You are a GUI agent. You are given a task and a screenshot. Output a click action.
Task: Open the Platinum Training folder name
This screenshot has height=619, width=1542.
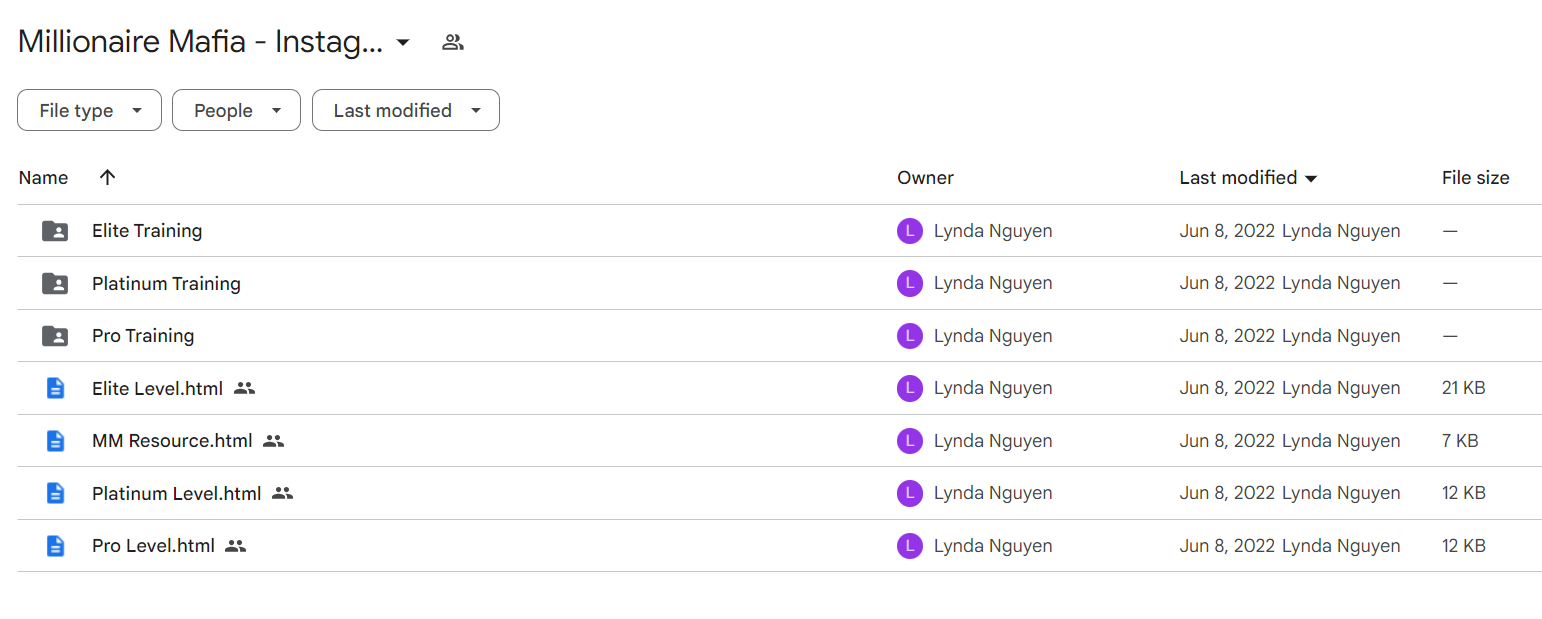[166, 284]
